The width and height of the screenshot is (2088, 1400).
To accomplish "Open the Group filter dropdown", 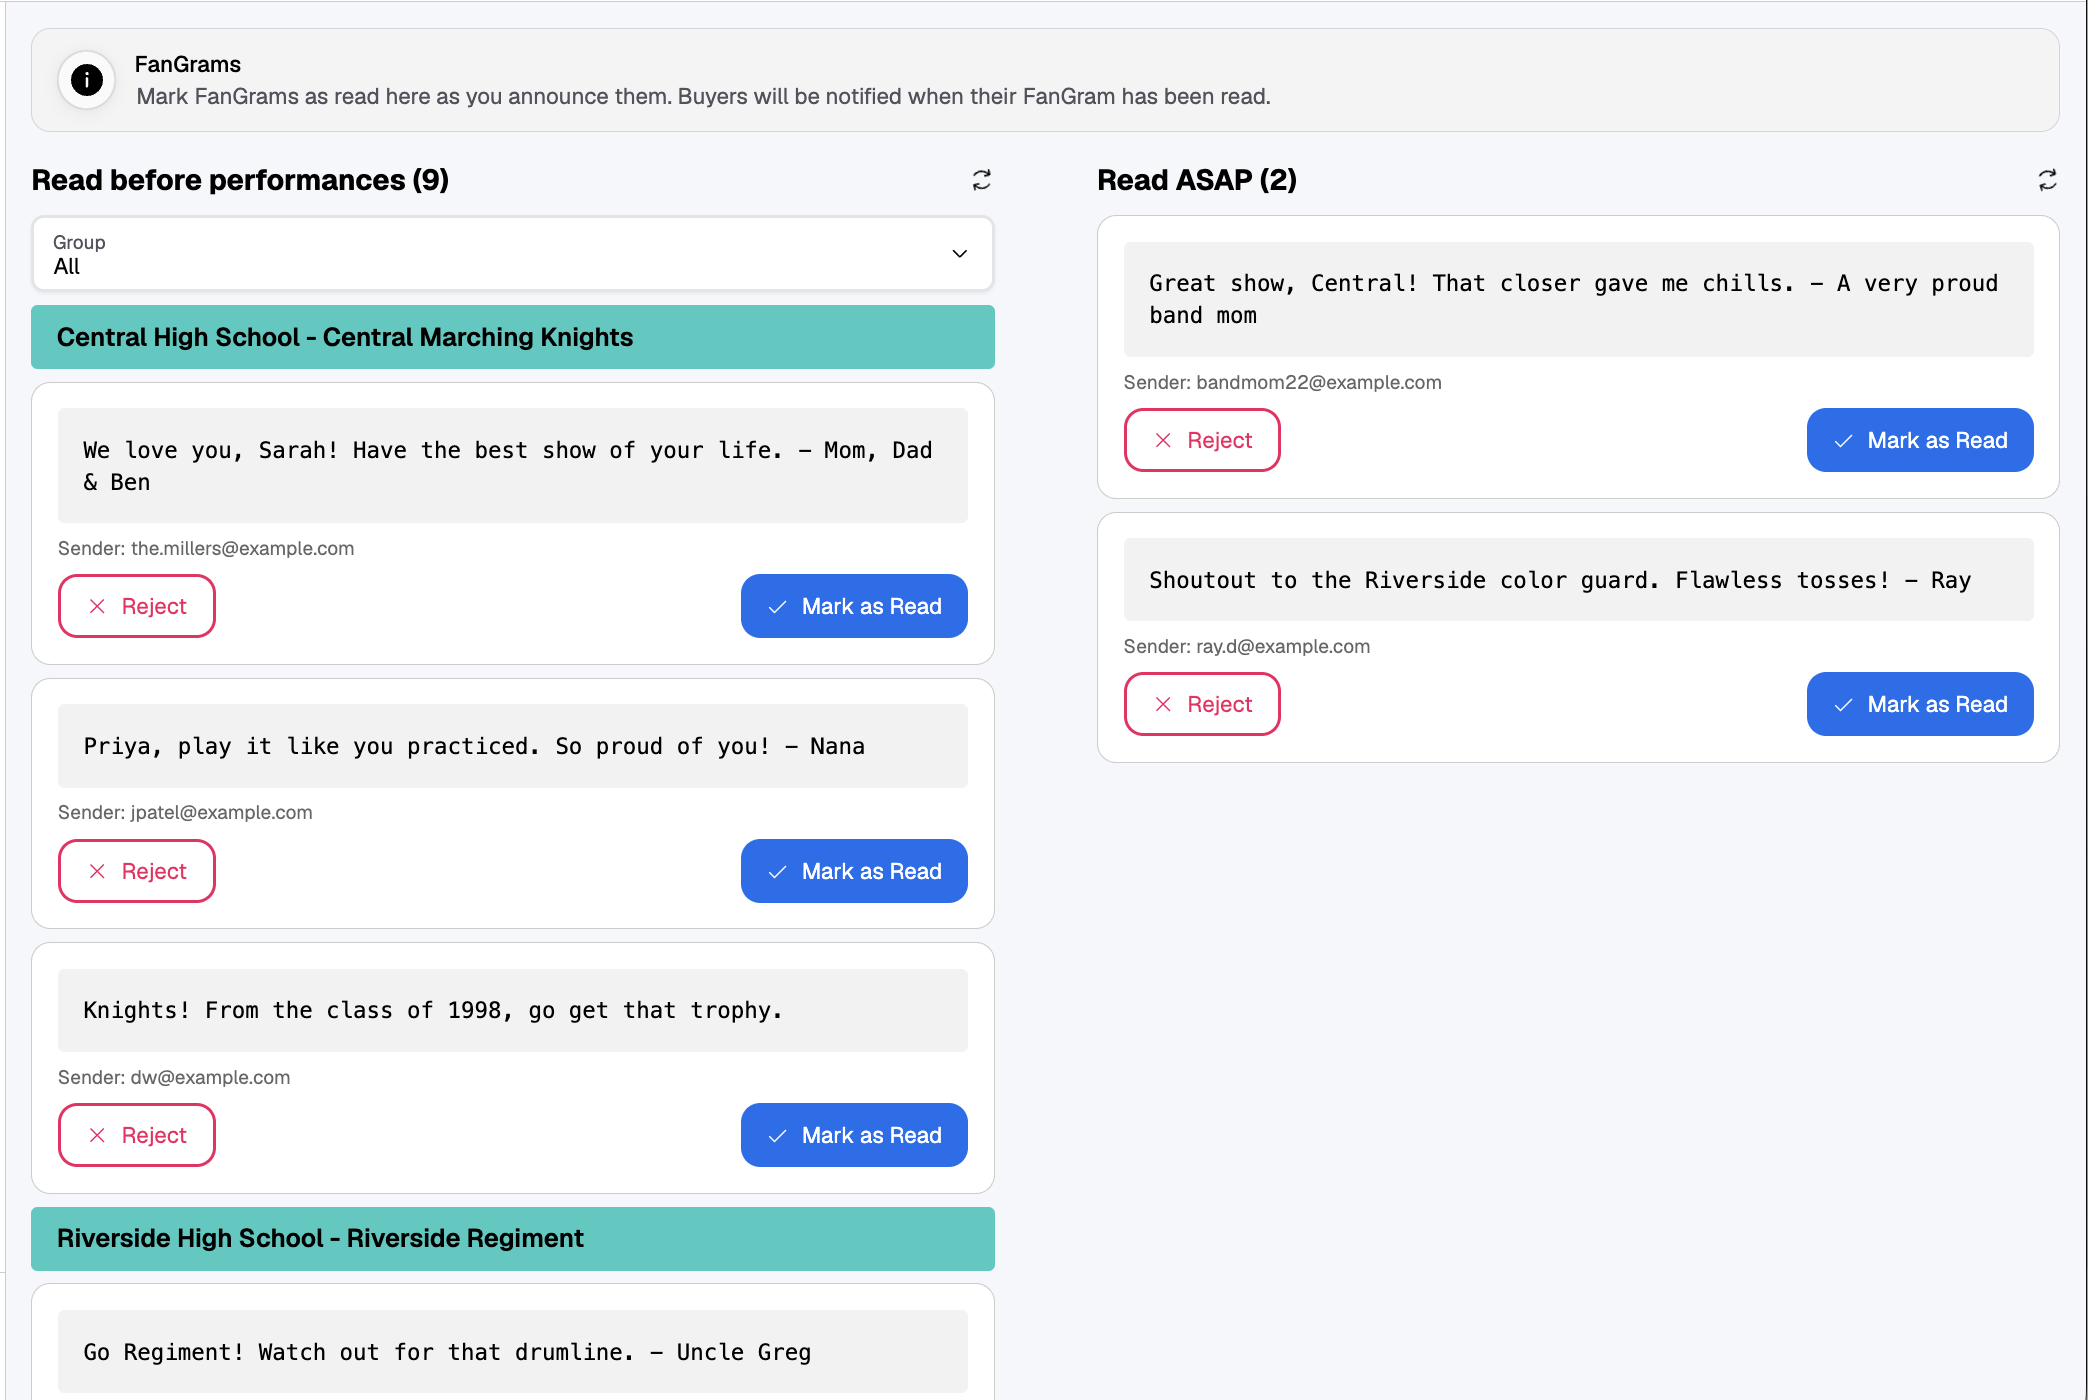I will 512,254.
